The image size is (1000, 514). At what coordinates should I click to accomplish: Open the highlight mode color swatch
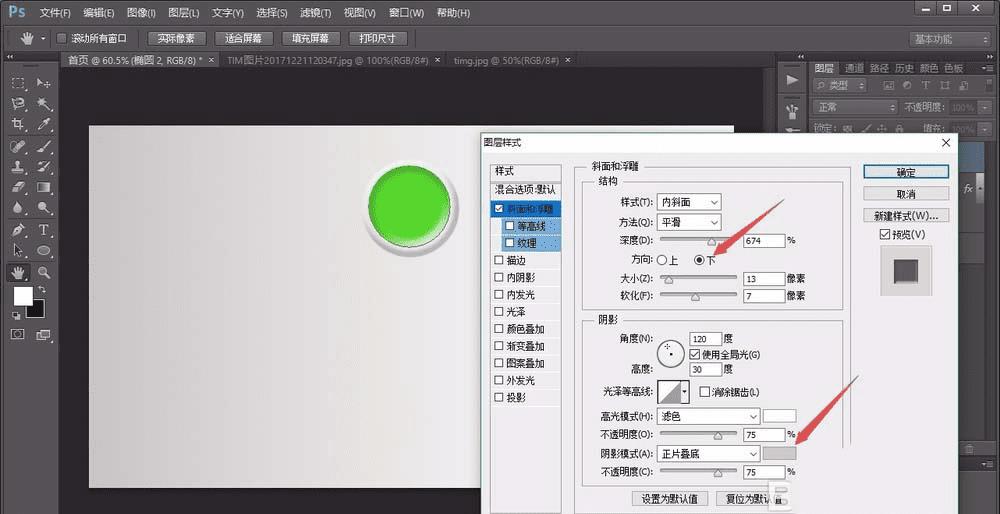click(x=779, y=416)
